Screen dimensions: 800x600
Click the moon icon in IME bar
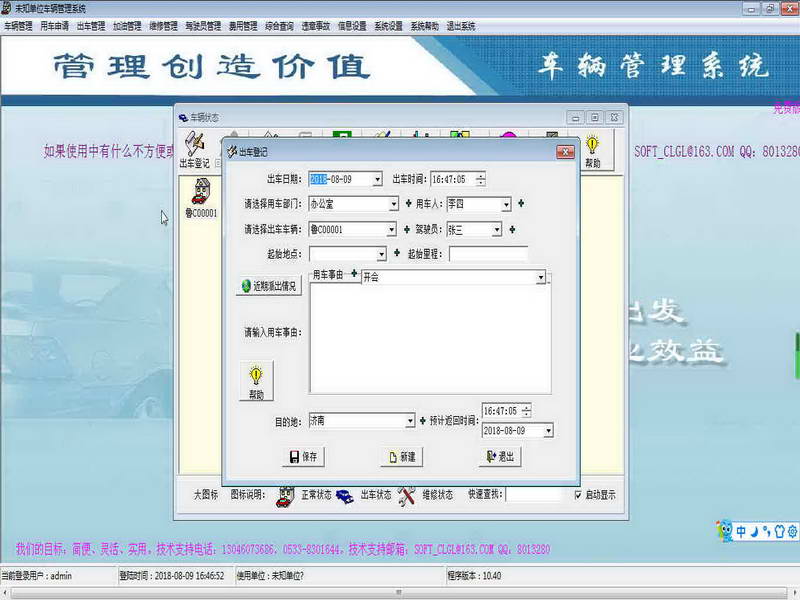pyautogui.click(x=754, y=532)
